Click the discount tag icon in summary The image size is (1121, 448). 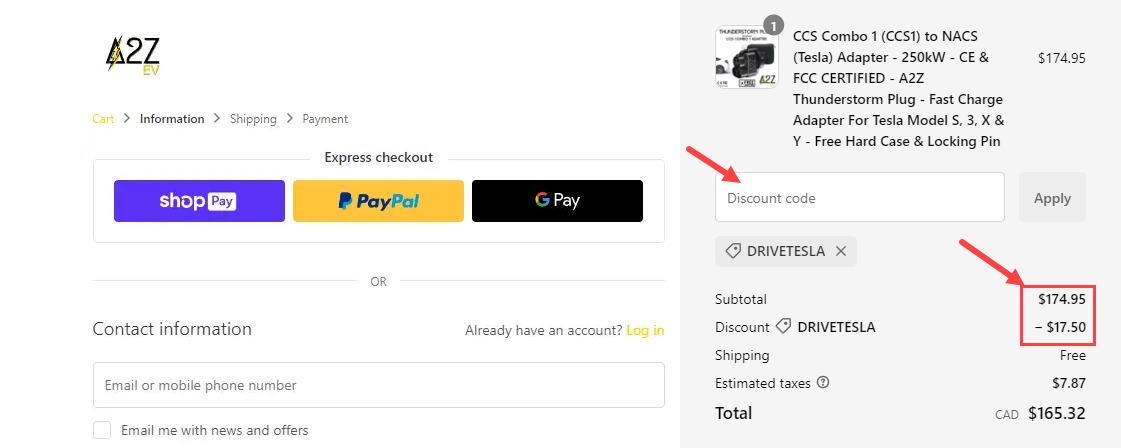pos(783,327)
